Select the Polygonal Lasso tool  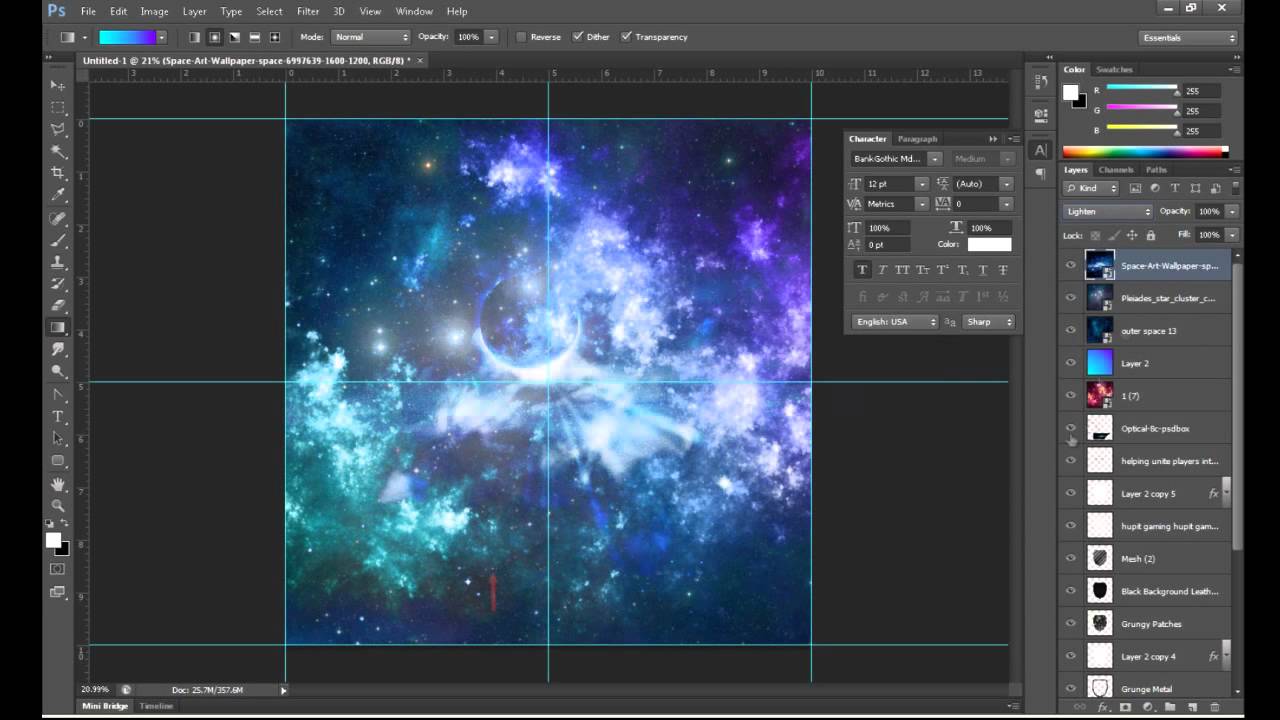(58, 130)
